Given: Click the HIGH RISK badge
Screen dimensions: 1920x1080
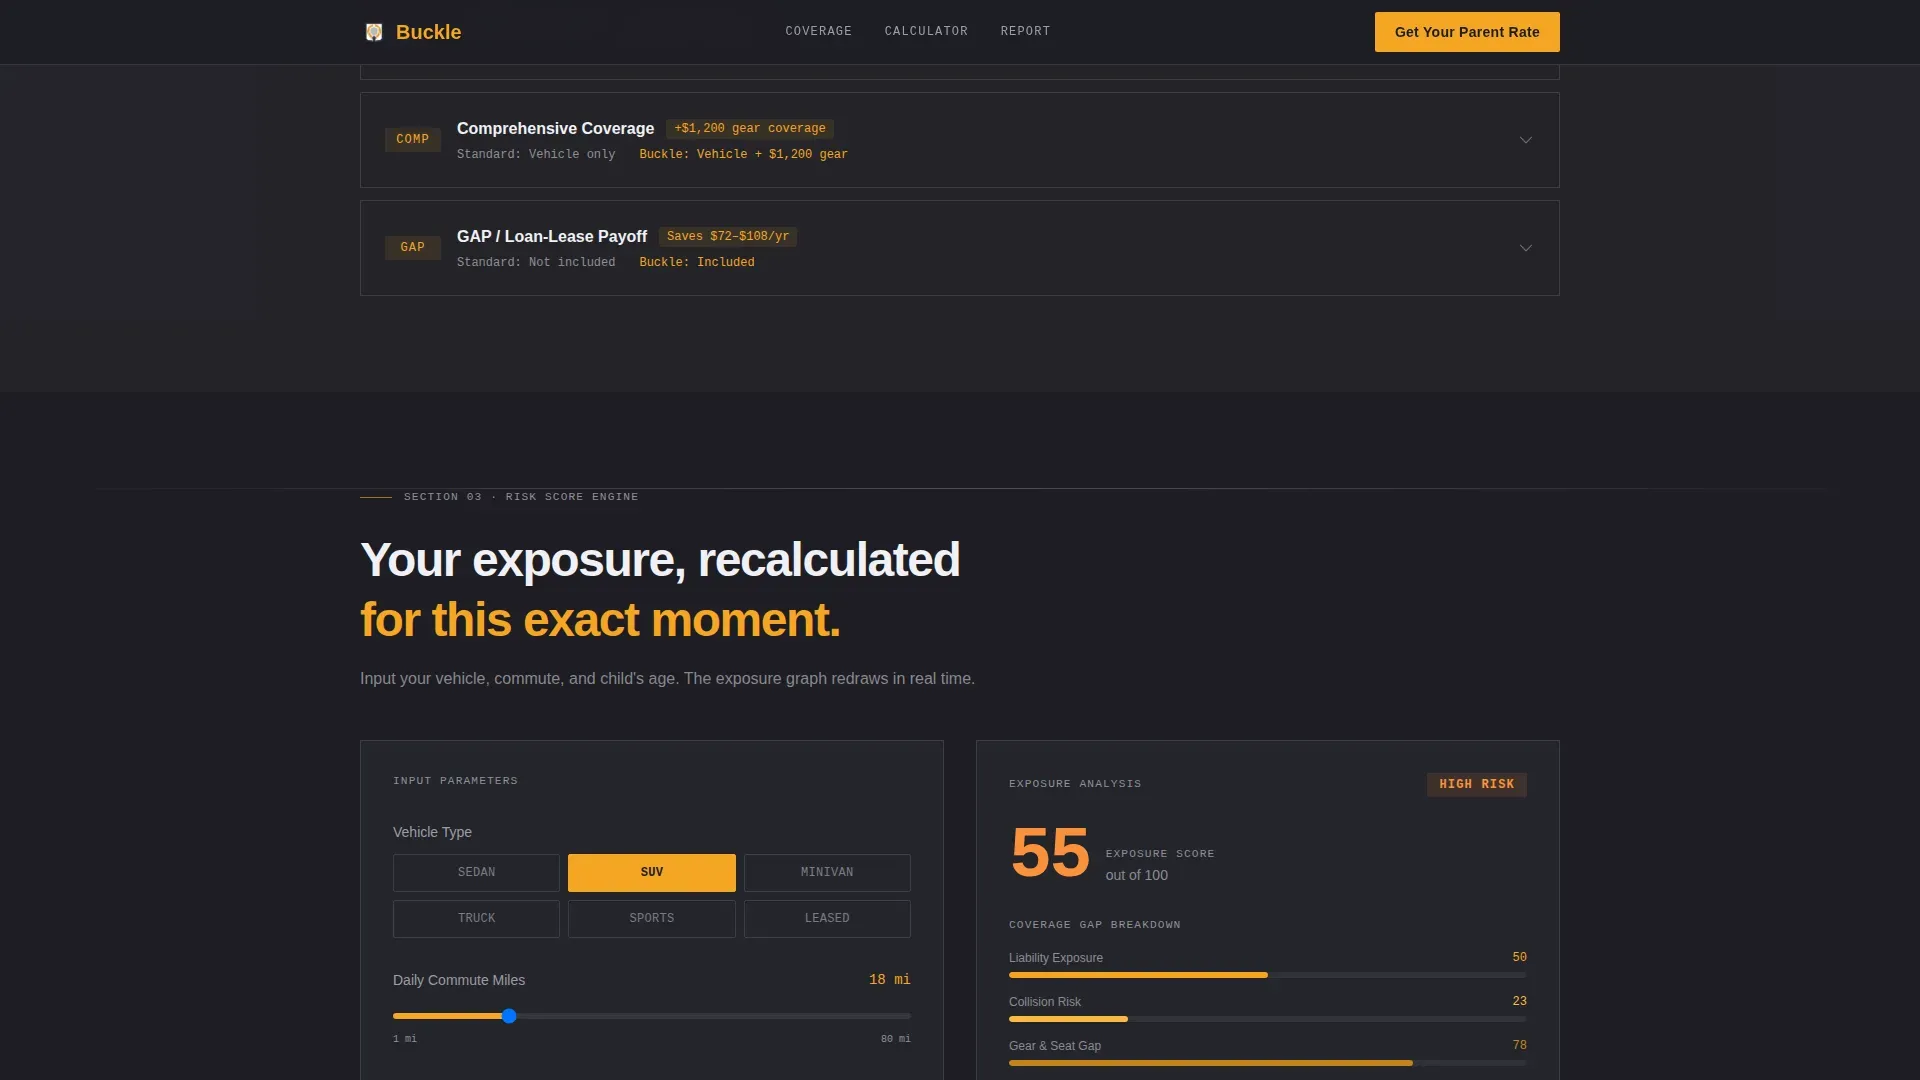Looking at the screenshot, I should (x=1476, y=784).
